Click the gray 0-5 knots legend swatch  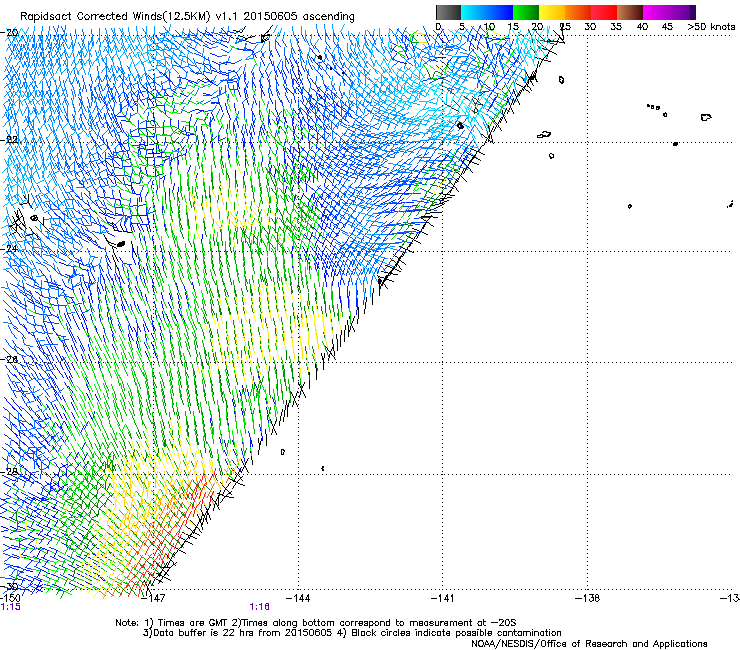point(448,12)
